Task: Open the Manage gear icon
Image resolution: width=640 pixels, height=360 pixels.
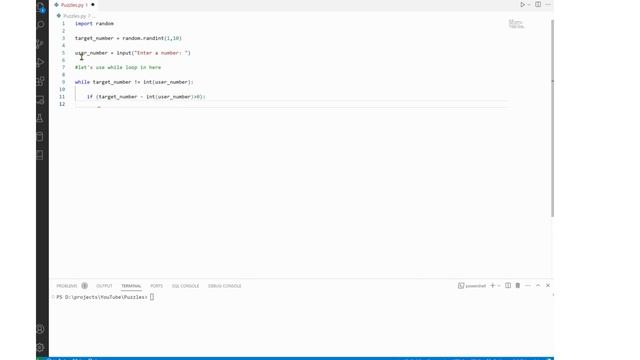Action: point(40,347)
